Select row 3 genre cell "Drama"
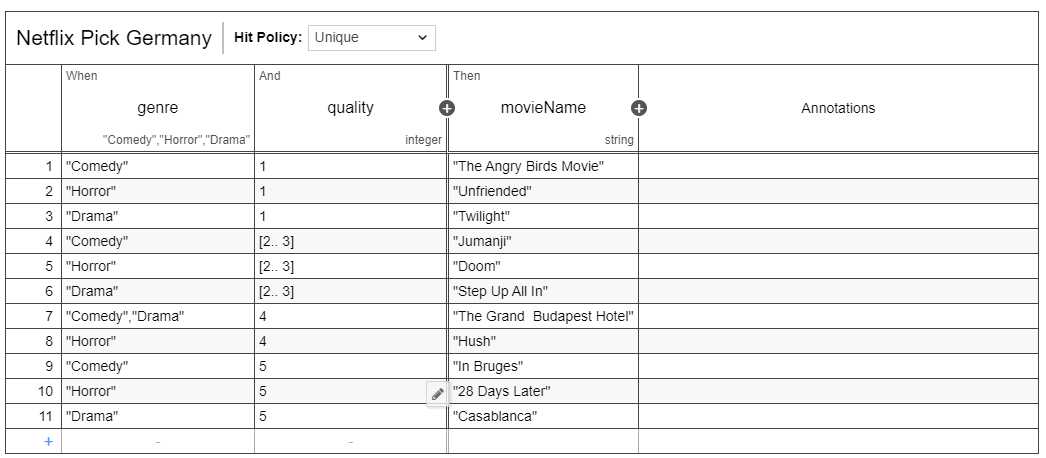Viewport: 1046px width, 458px height. click(x=157, y=217)
